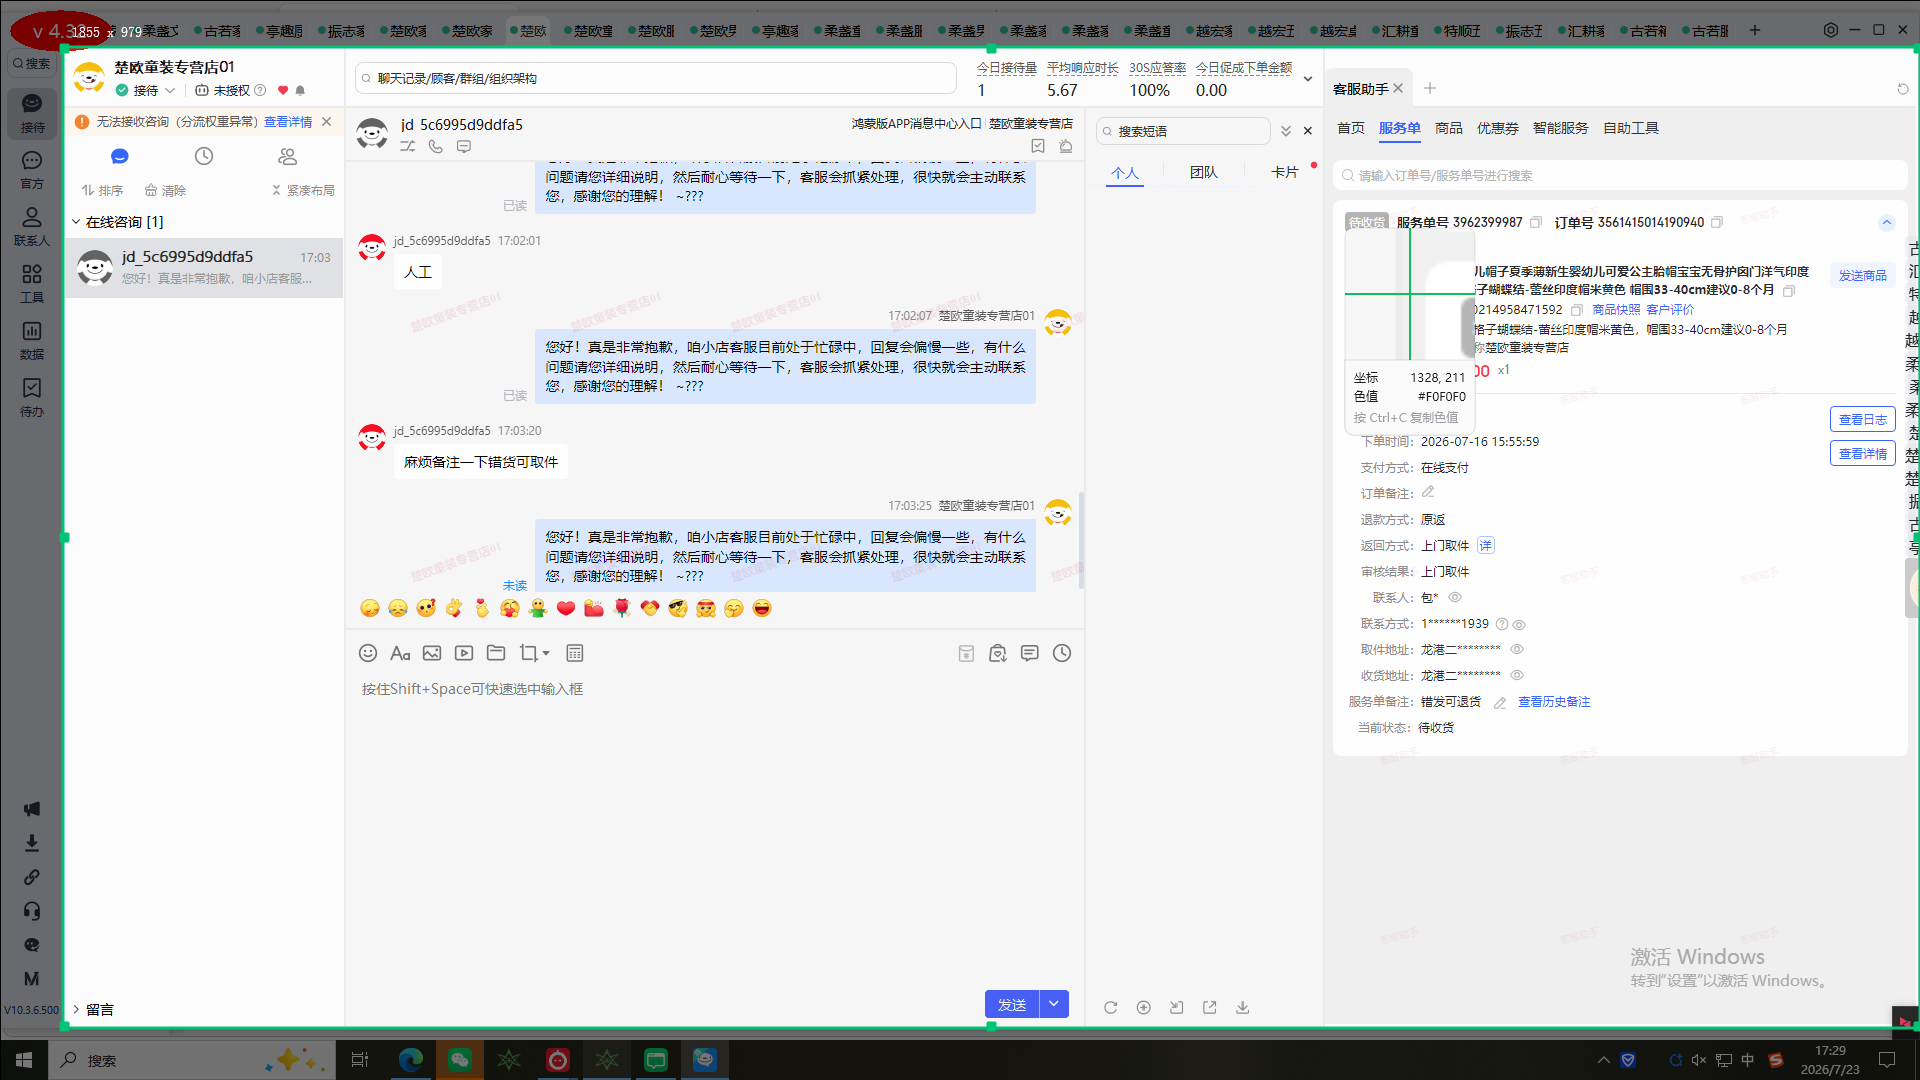This screenshot has height=1080, width=1920.
Task: Click the import icon under quick phrases
Action: pos(1177,1007)
